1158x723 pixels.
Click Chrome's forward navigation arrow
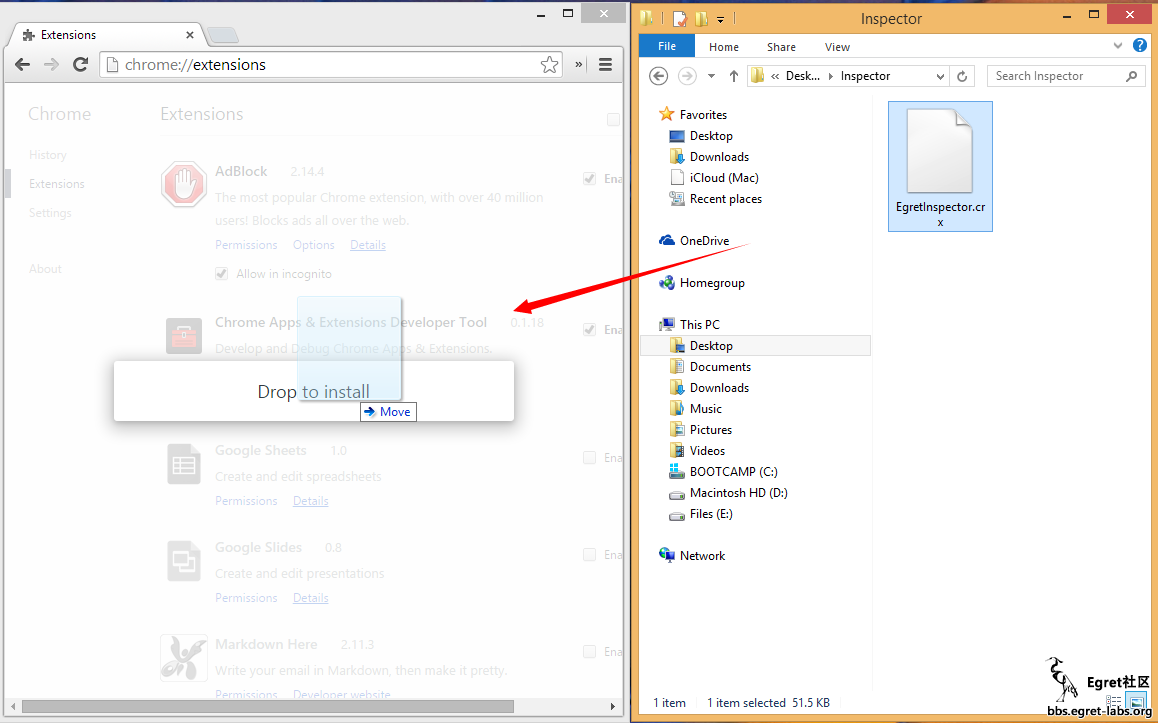(51, 64)
